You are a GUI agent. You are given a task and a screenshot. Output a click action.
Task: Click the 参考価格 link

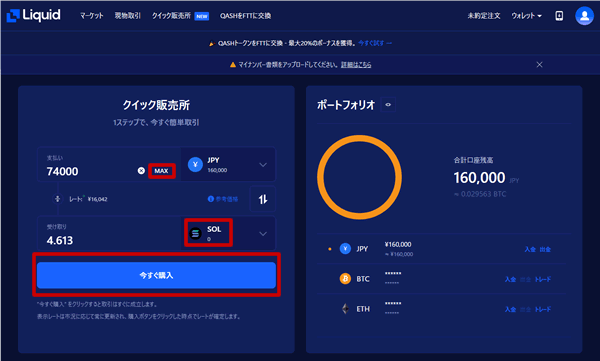pos(227,199)
